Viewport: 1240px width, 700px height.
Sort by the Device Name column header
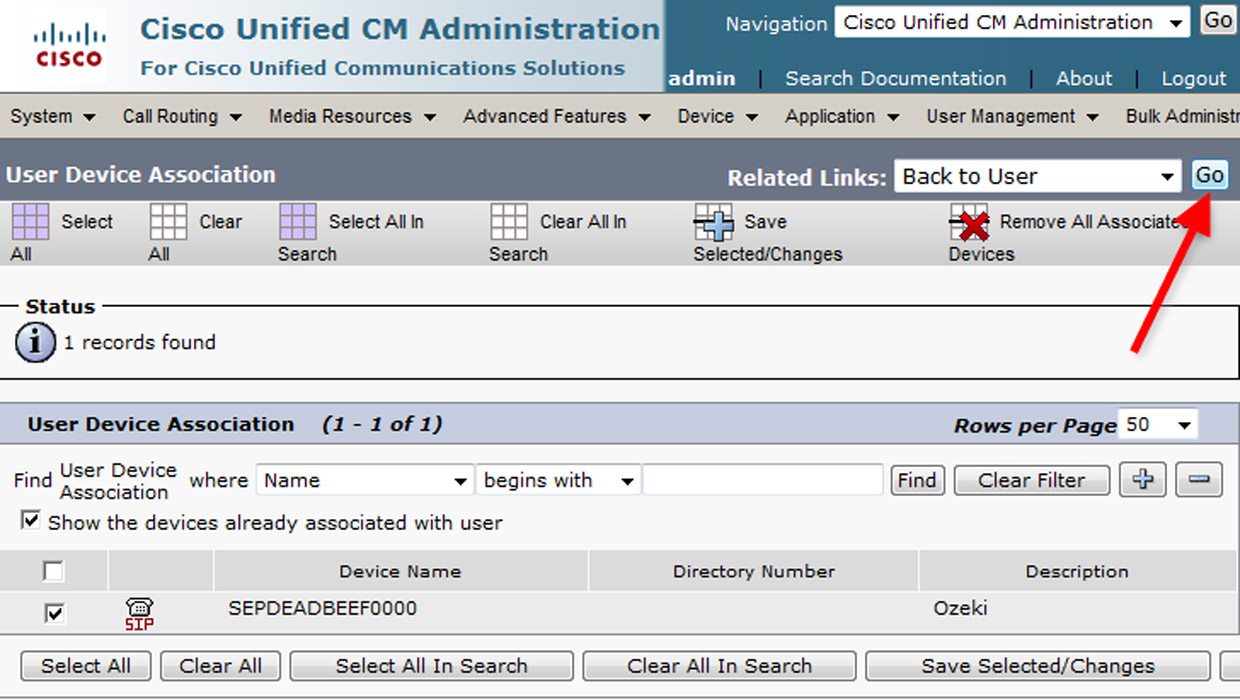400,572
